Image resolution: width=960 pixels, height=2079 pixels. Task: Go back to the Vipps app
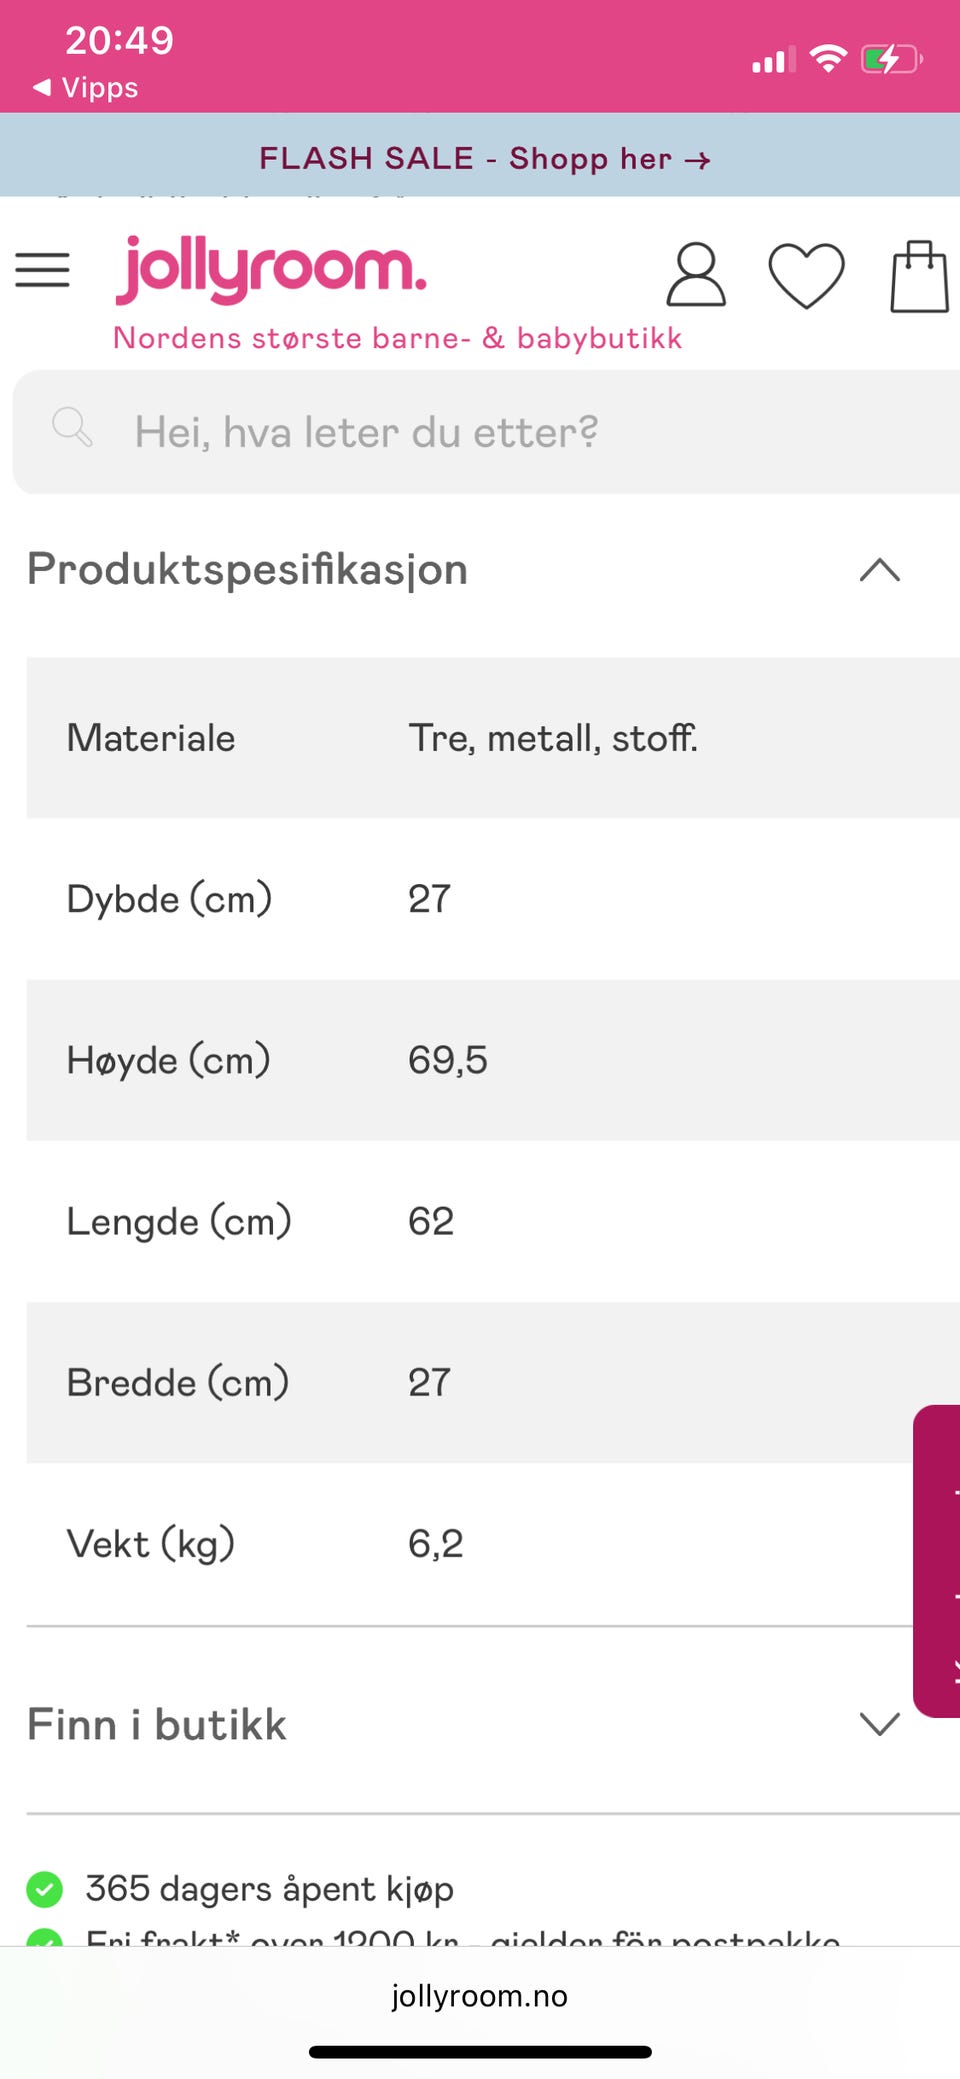87,88
